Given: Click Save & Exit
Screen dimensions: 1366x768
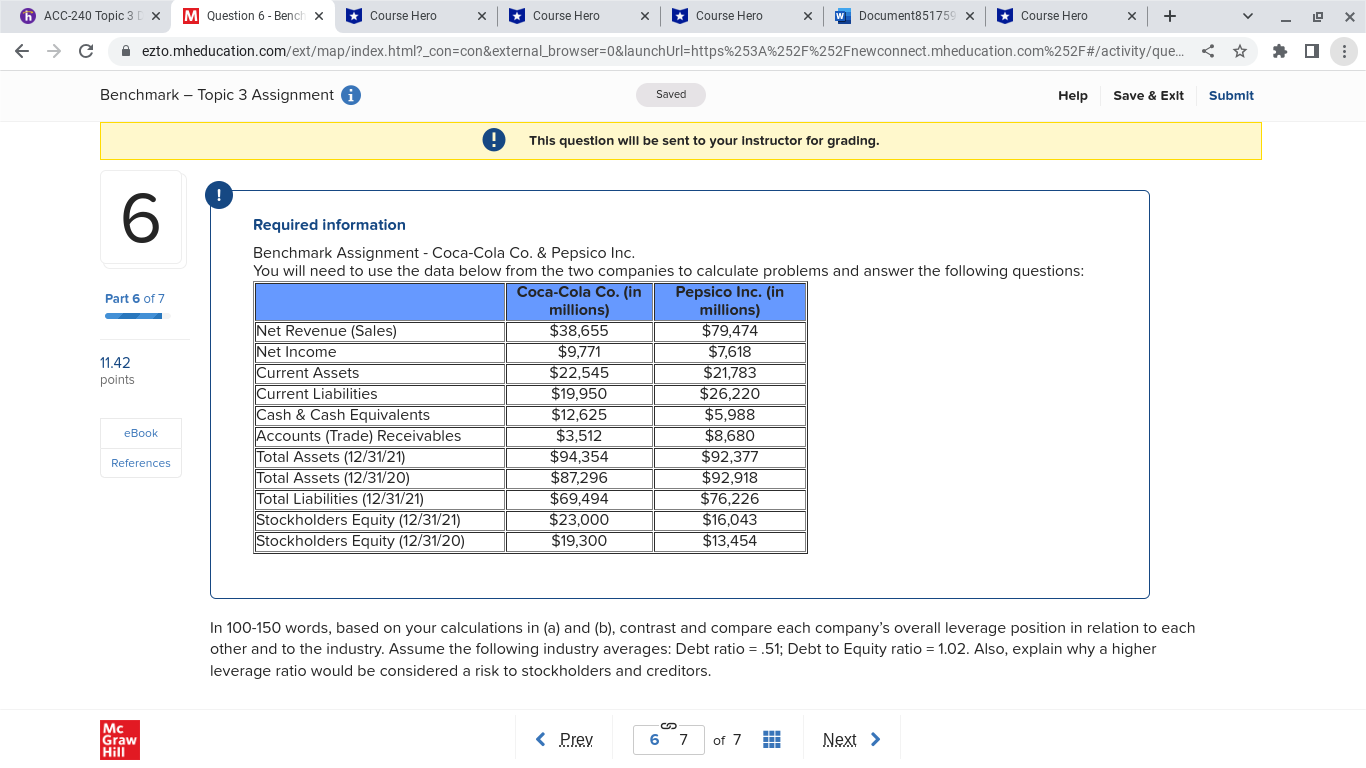Looking at the screenshot, I should [x=1148, y=96].
